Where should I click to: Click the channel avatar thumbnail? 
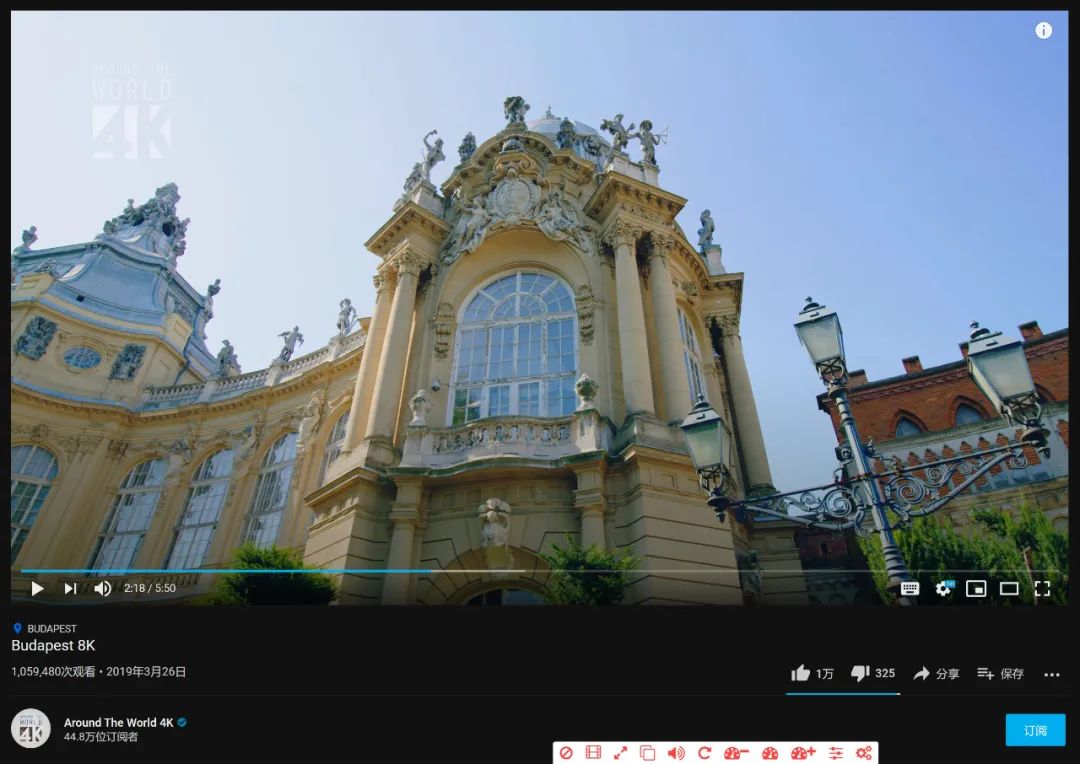(x=31, y=729)
